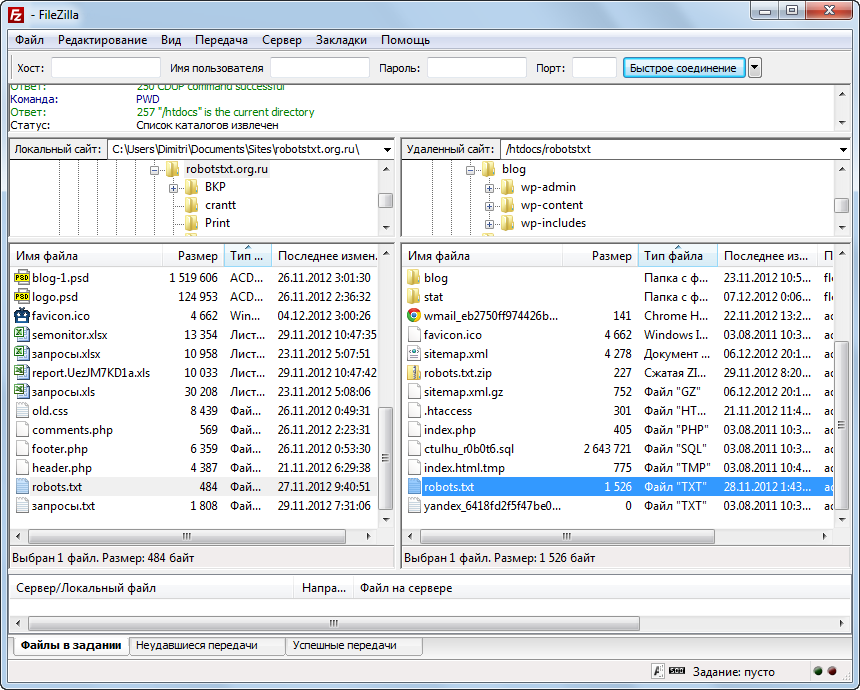Sort remote files by Тип файла column
This screenshot has height=690, width=860.
click(x=678, y=256)
